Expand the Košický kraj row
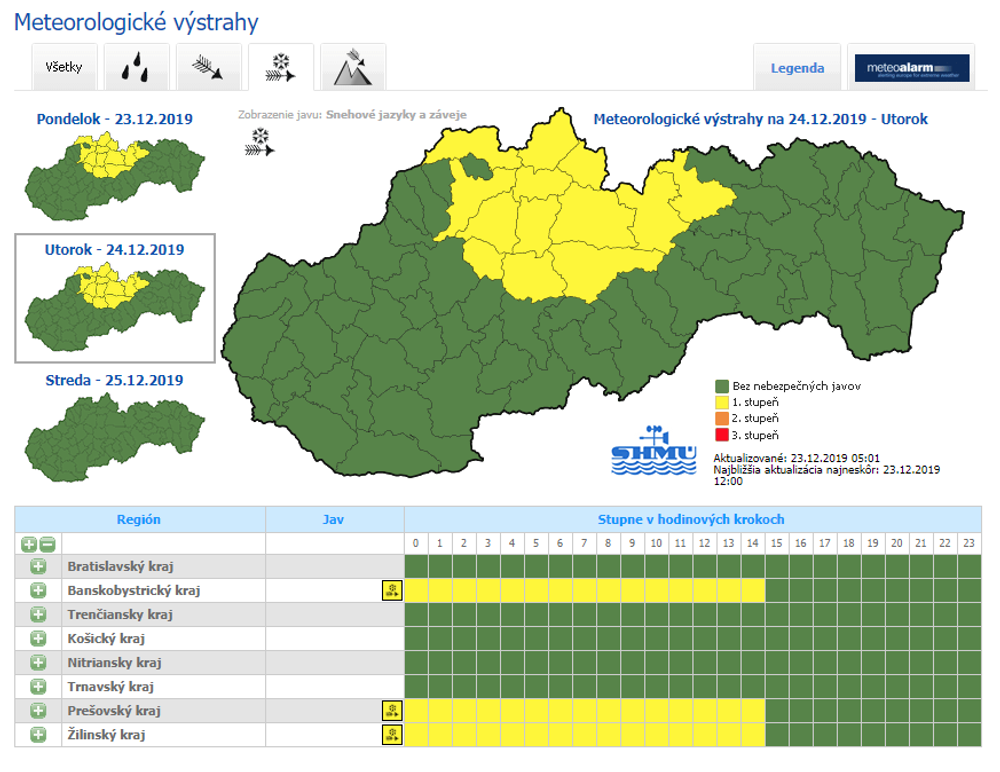Screen dimensions: 1000x772 38,639
